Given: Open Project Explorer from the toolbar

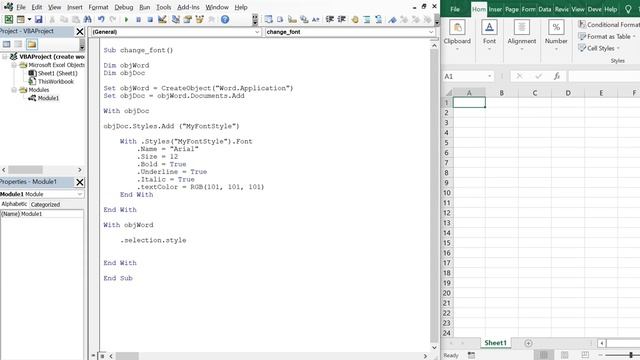Looking at the screenshot, I should point(176,19).
